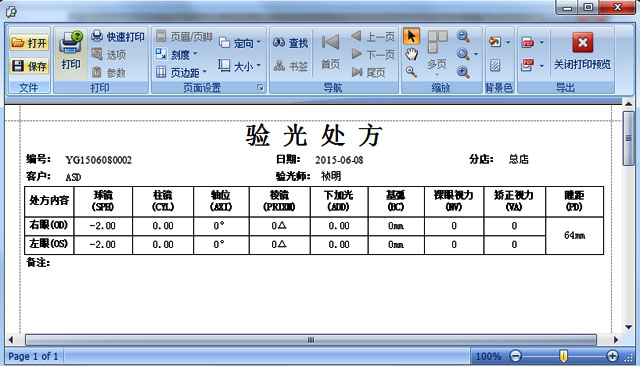Click 关闭打印预览 close print preview
640x366 pixels.
pos(582,51)
